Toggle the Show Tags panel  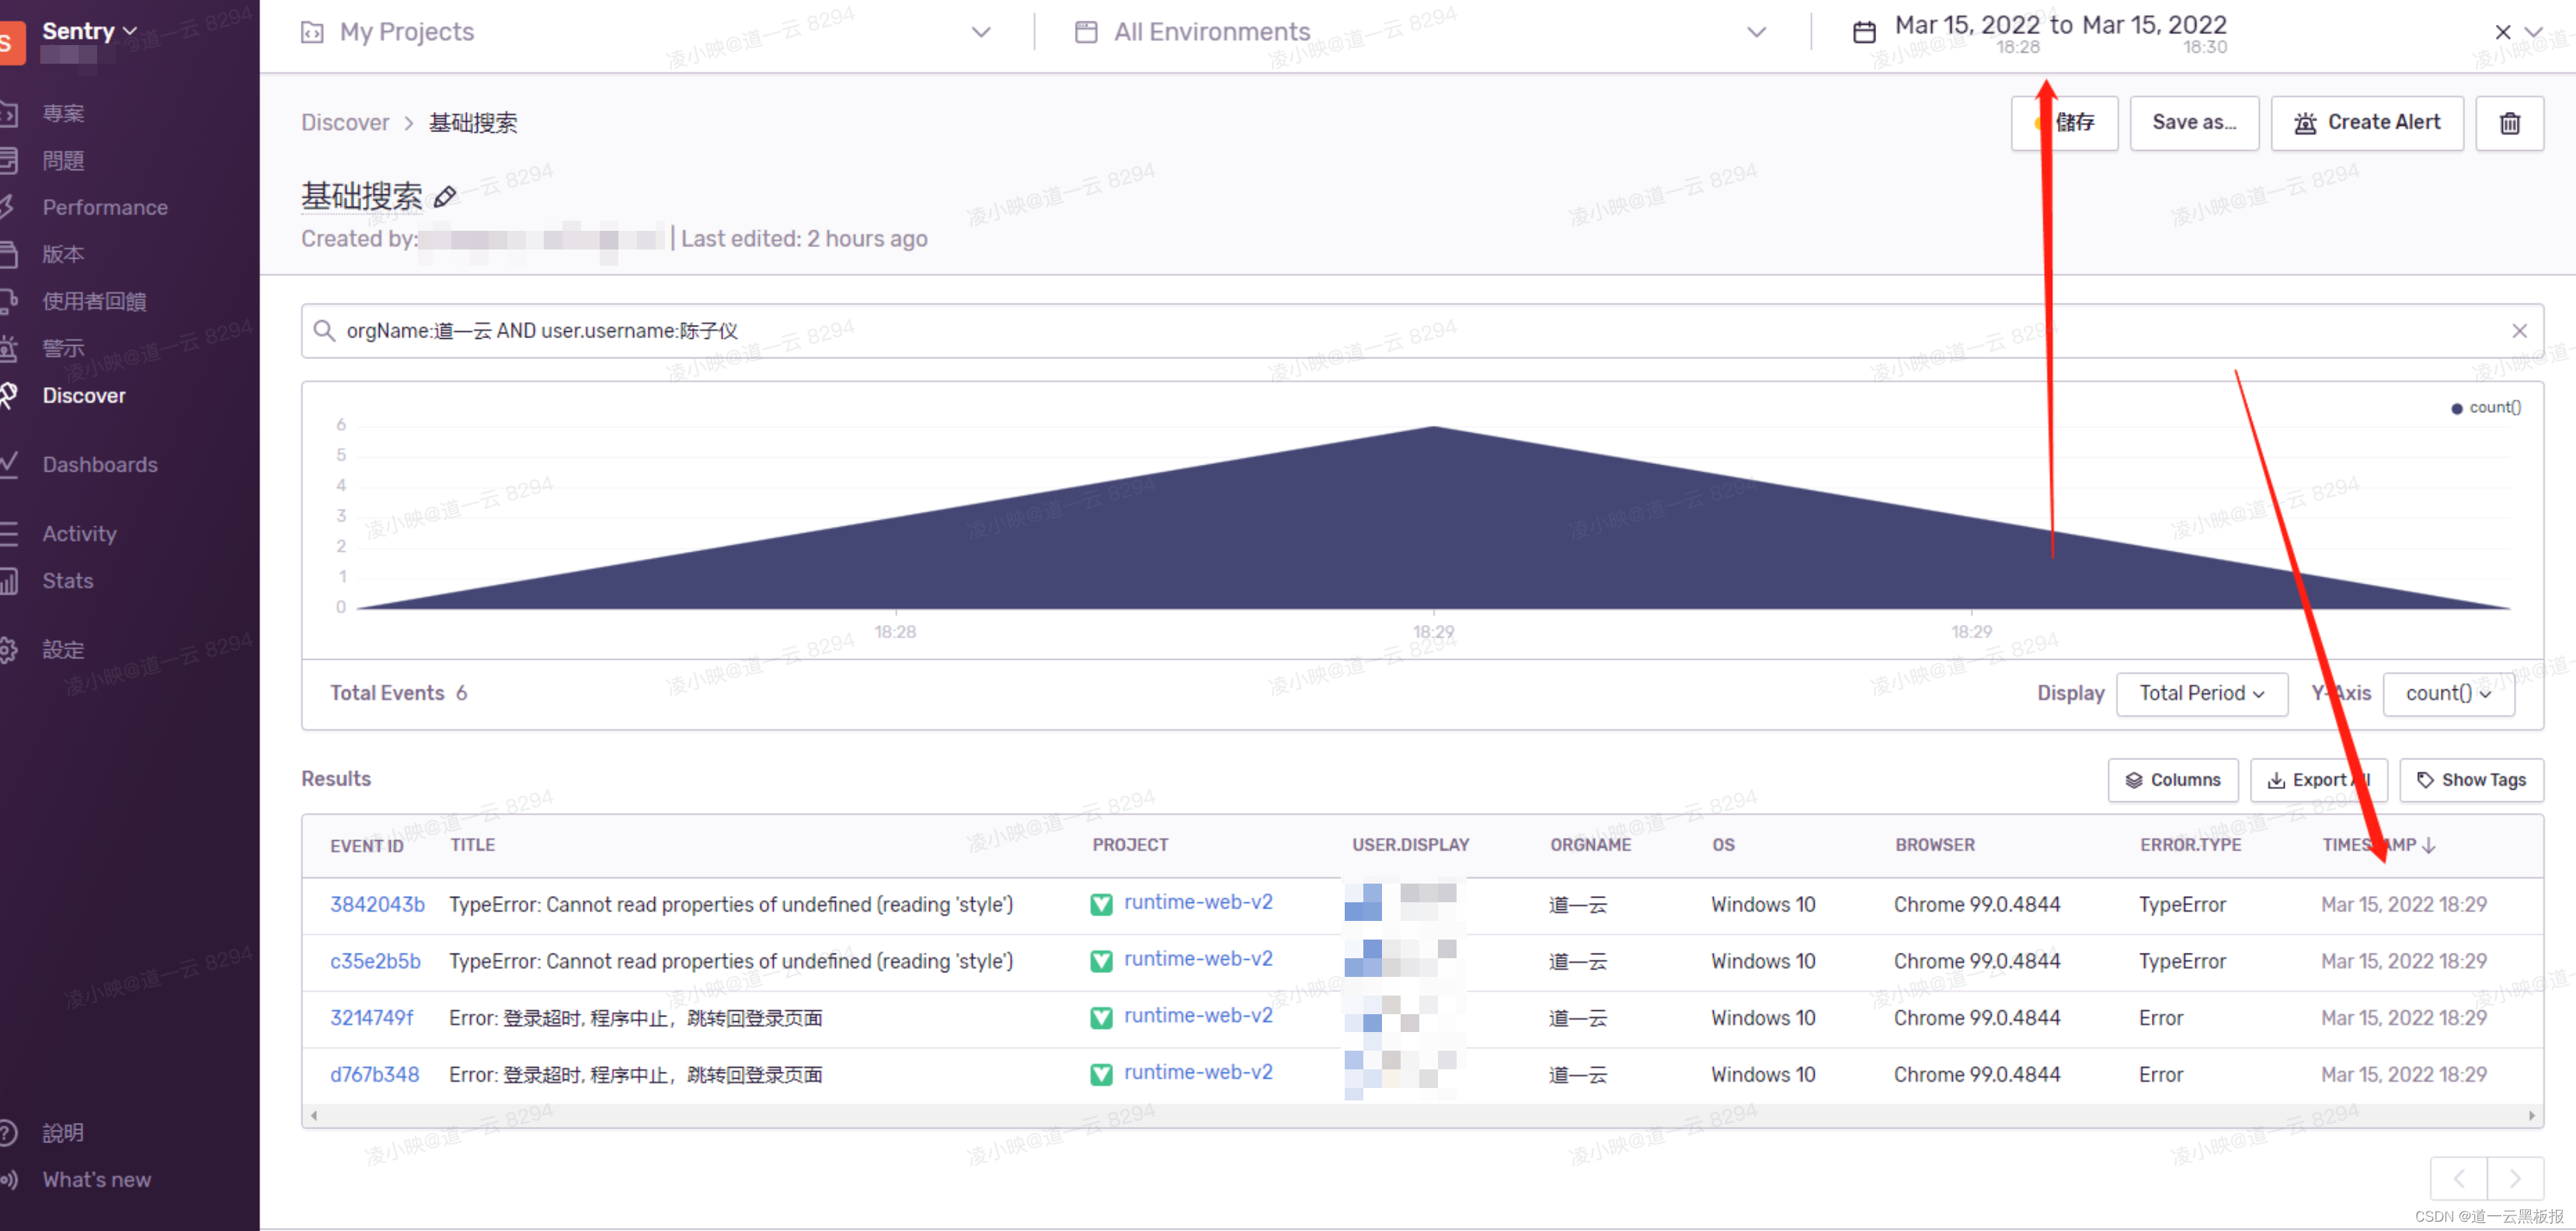click(2471, 780)
